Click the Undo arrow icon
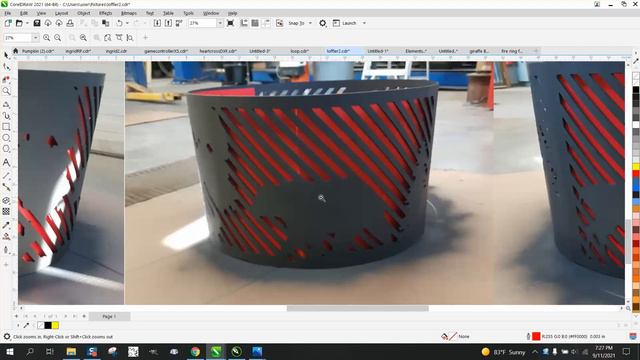Viewport: 640px width, 360px height. [x=119, y=23]
